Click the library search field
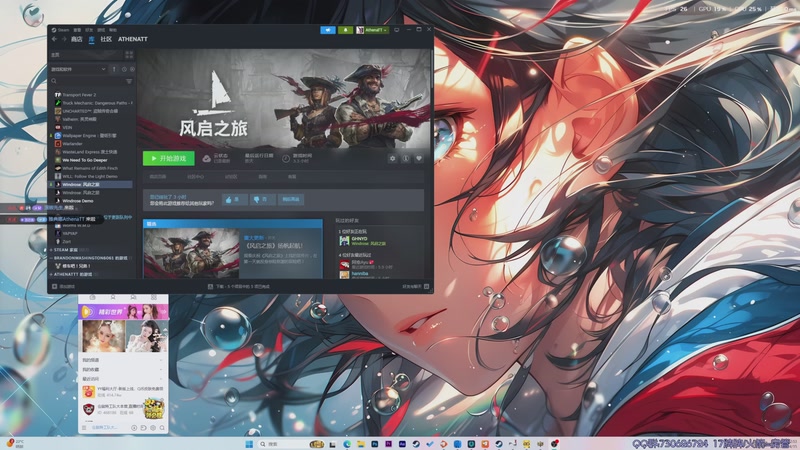Image resolution: width=800 pixels, height=450 pixels. click(x=86, y=81)
